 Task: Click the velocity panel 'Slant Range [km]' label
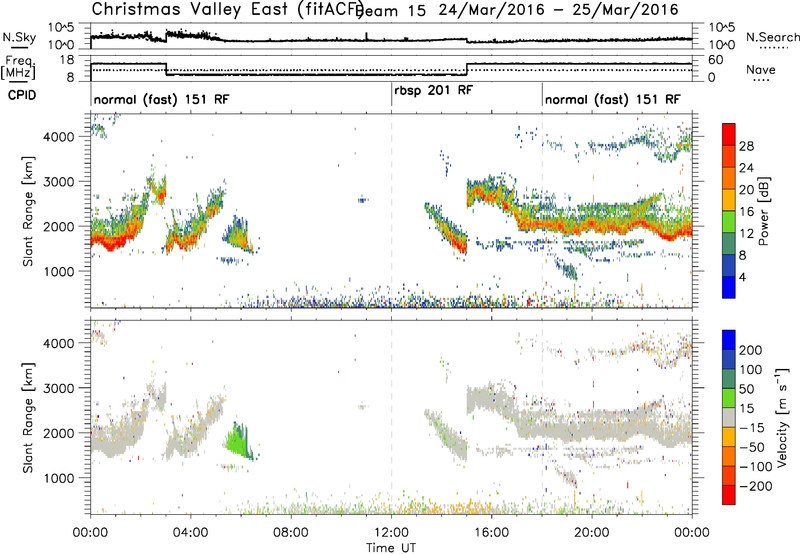pos(28,417)
